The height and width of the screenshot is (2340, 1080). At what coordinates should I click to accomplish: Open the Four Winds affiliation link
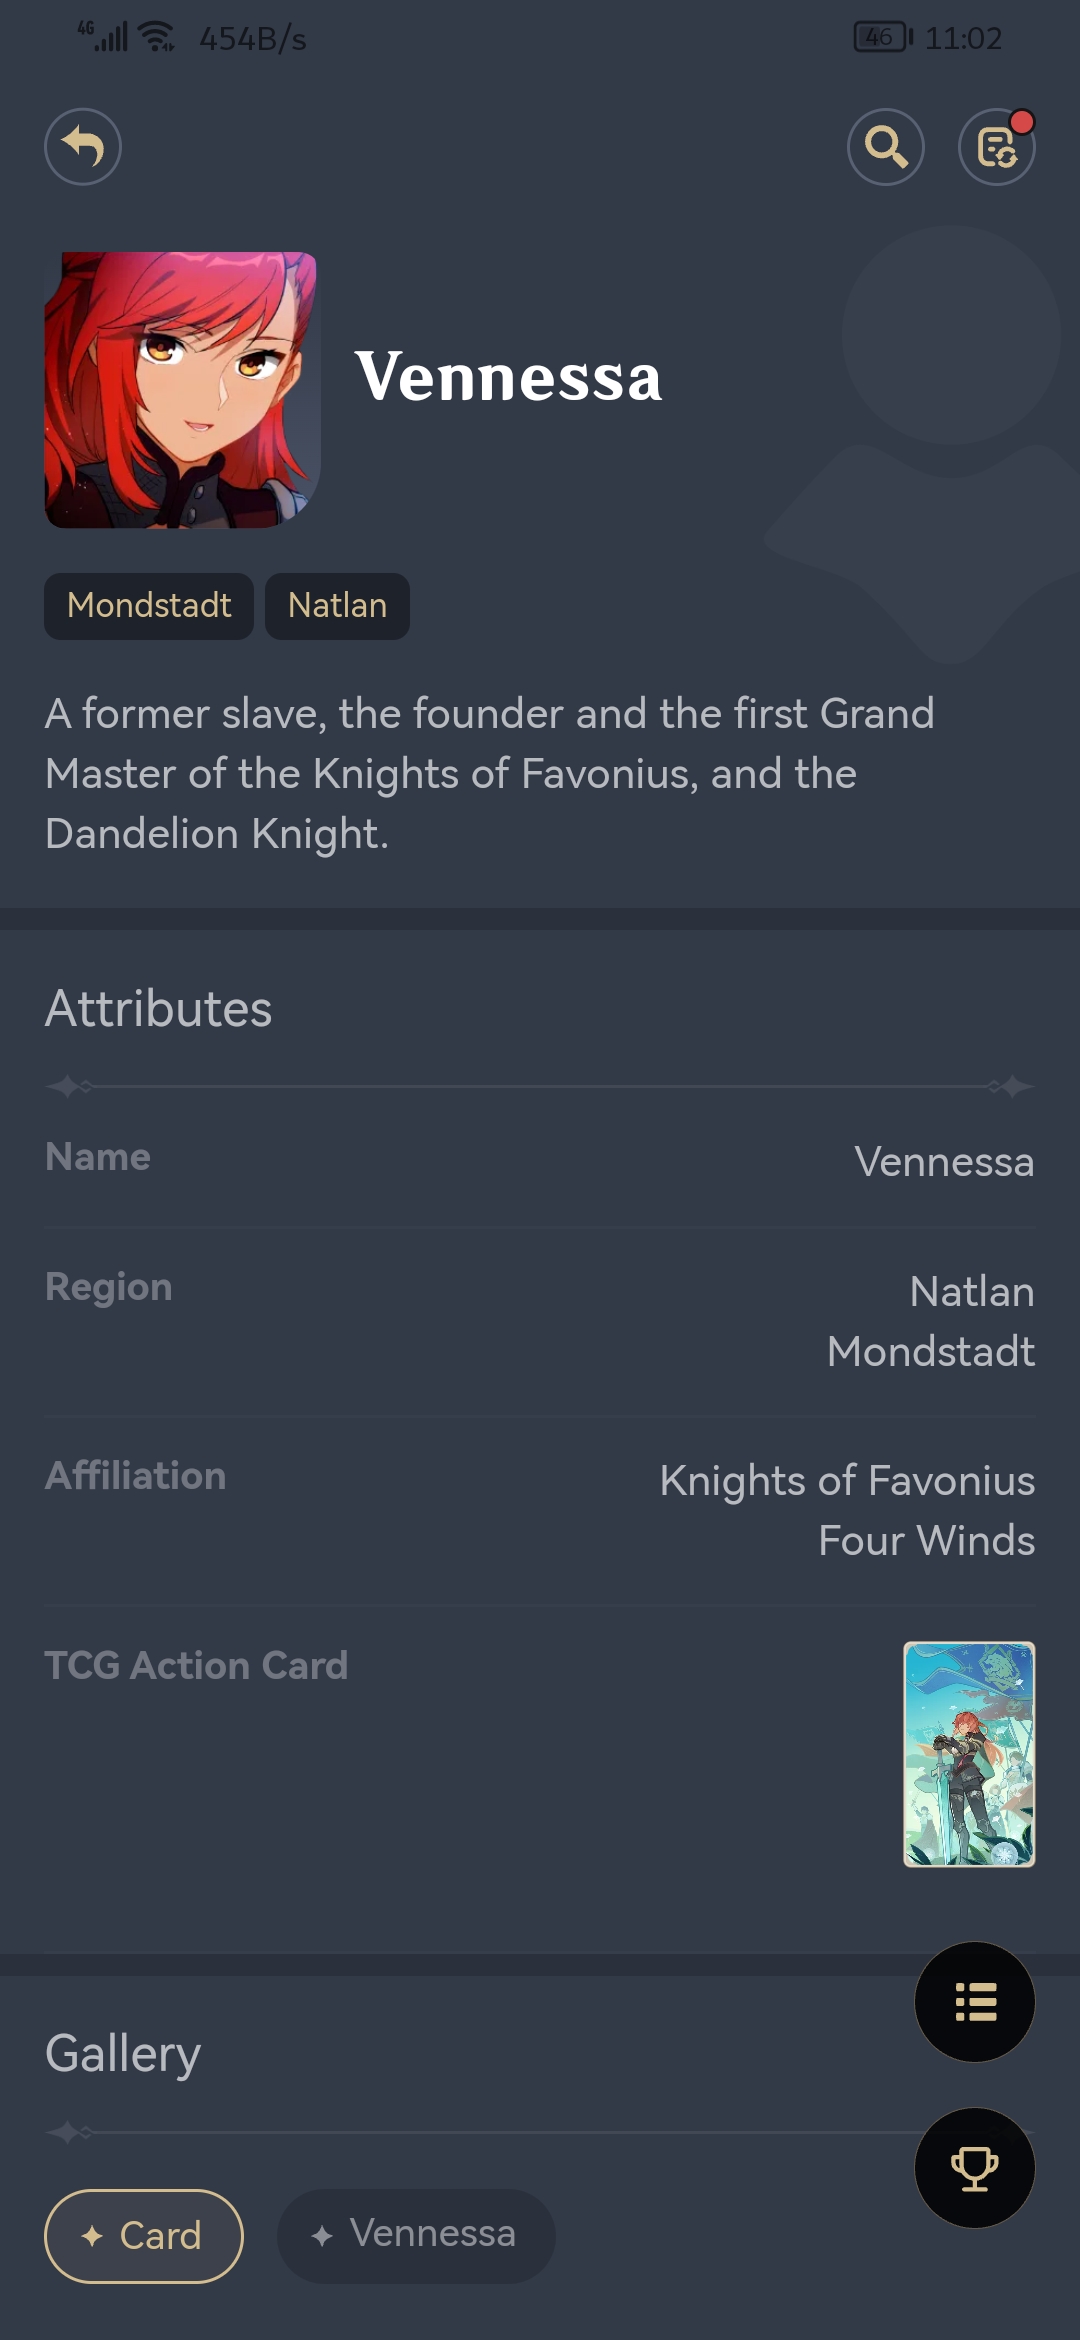926,1541
